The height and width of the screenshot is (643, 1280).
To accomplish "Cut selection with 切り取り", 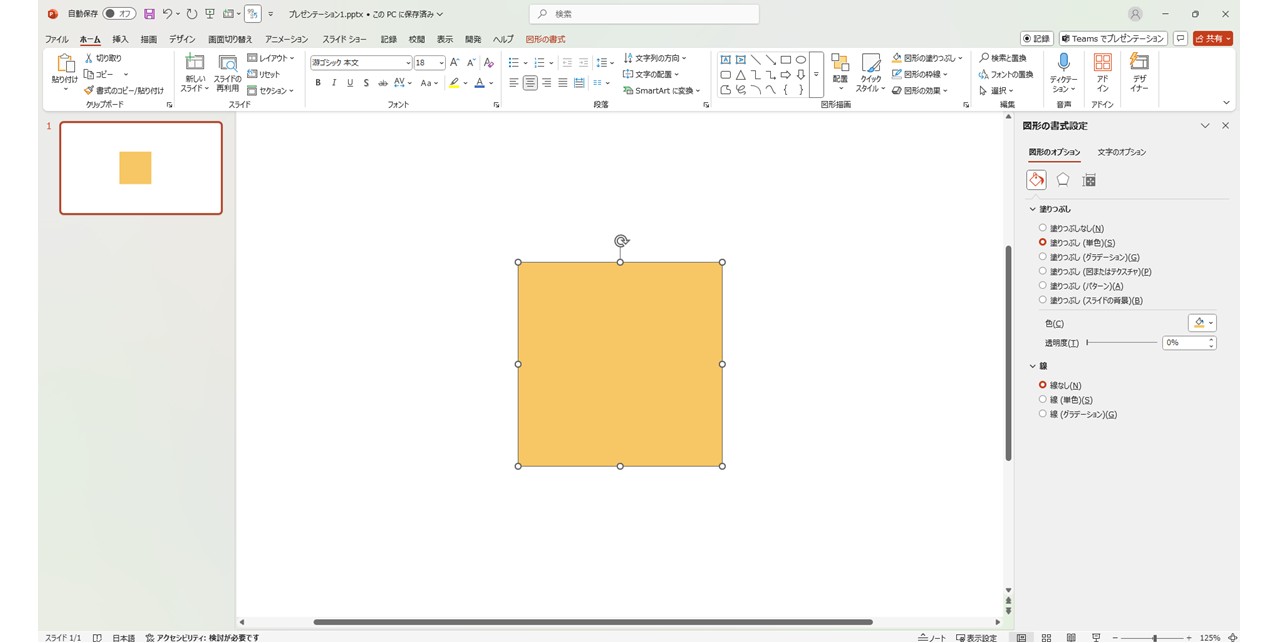I will [x=102, y=58].
